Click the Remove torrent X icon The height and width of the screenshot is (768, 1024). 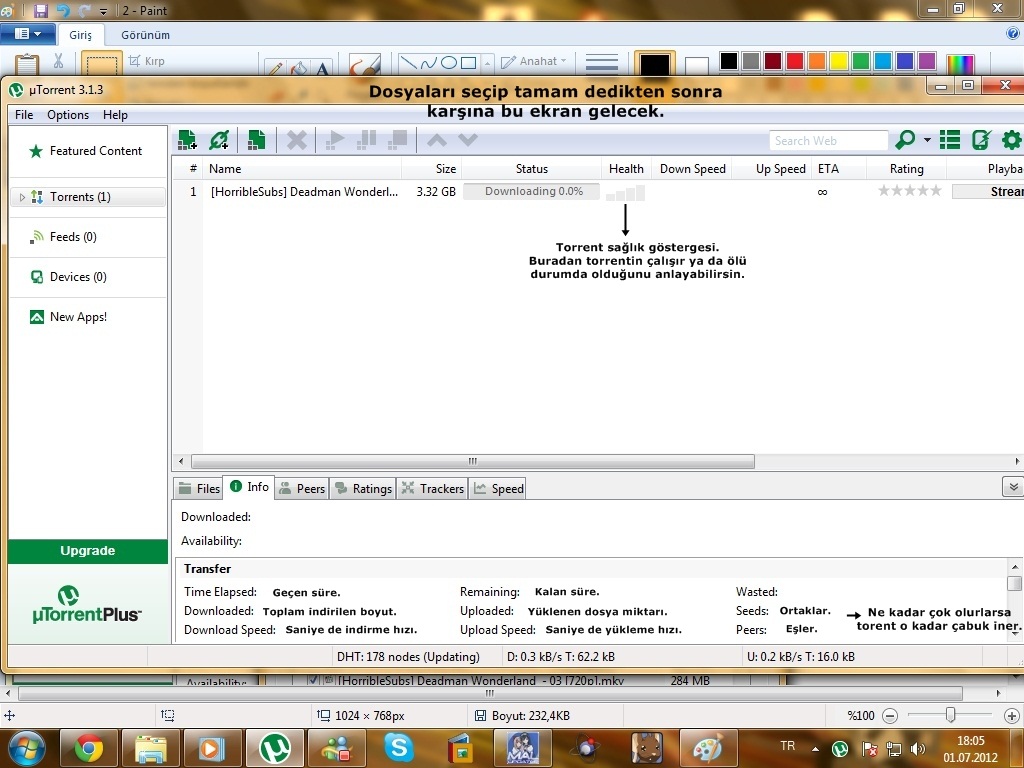296,140
